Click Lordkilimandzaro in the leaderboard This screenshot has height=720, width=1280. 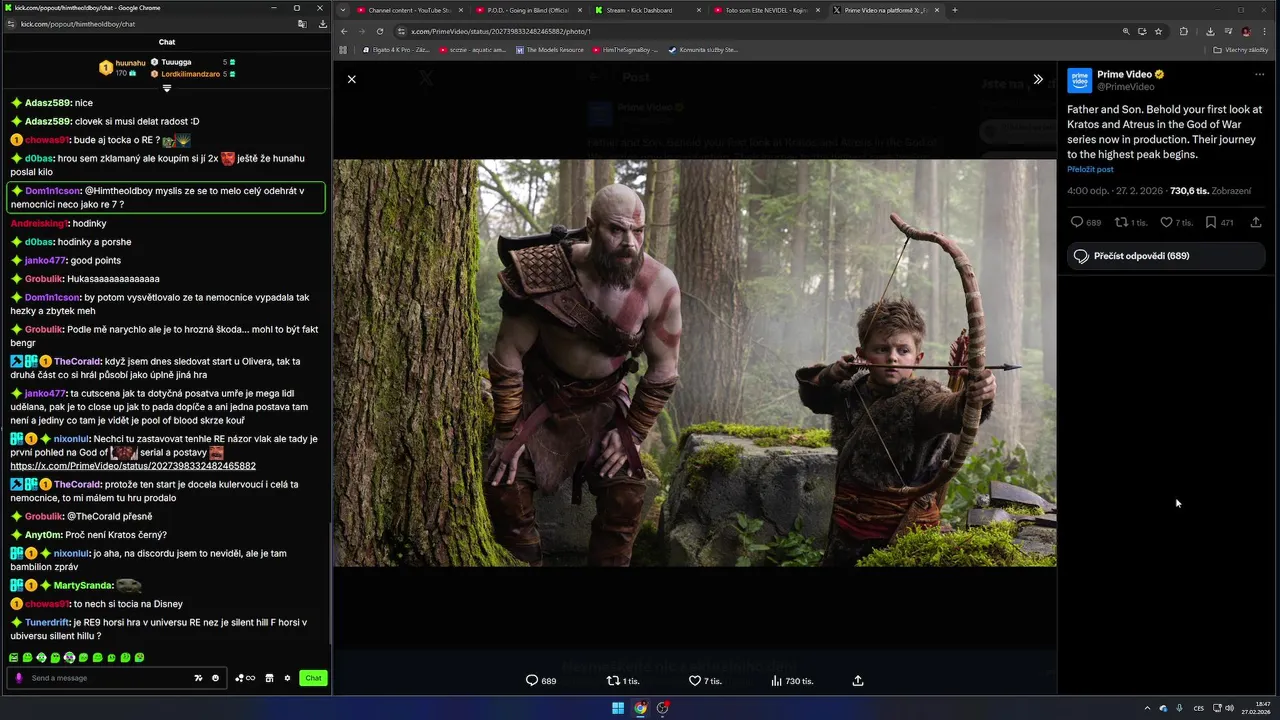(x=190, y=74)
